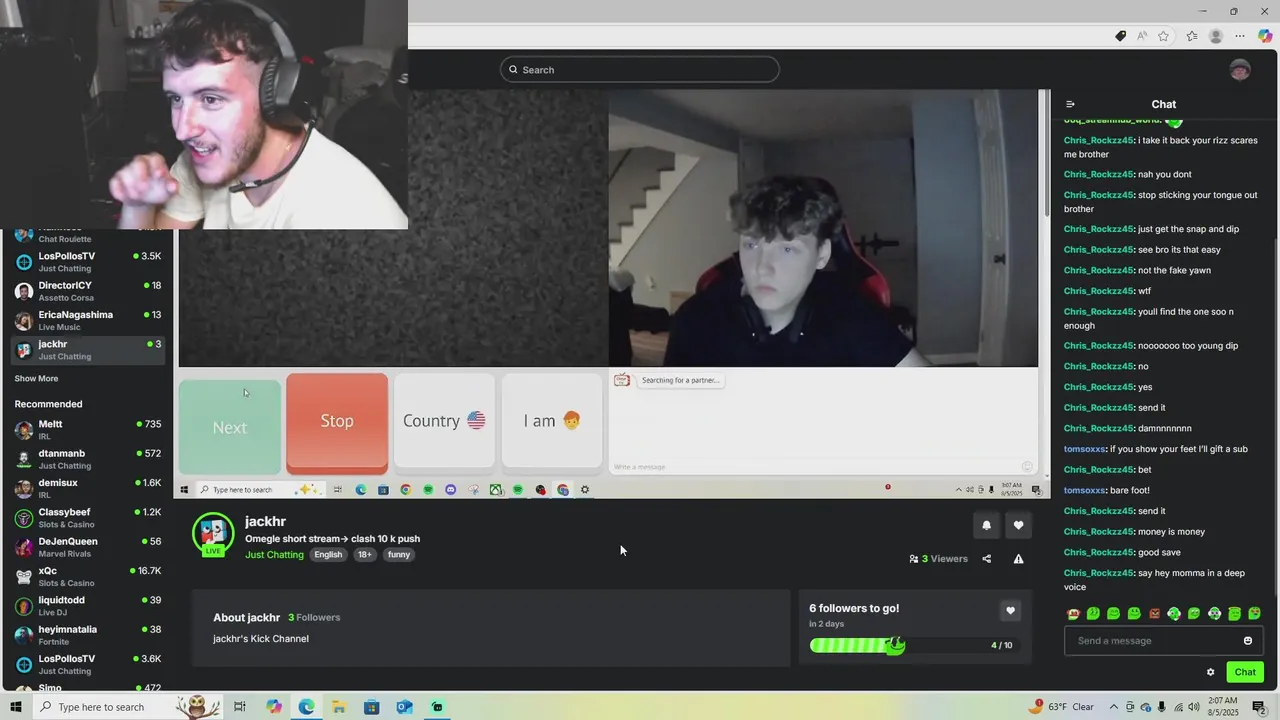Viewport: 1280px width, 720px height.
Task: Open recommended channel demisux
Action: click(x=88, y=488)
